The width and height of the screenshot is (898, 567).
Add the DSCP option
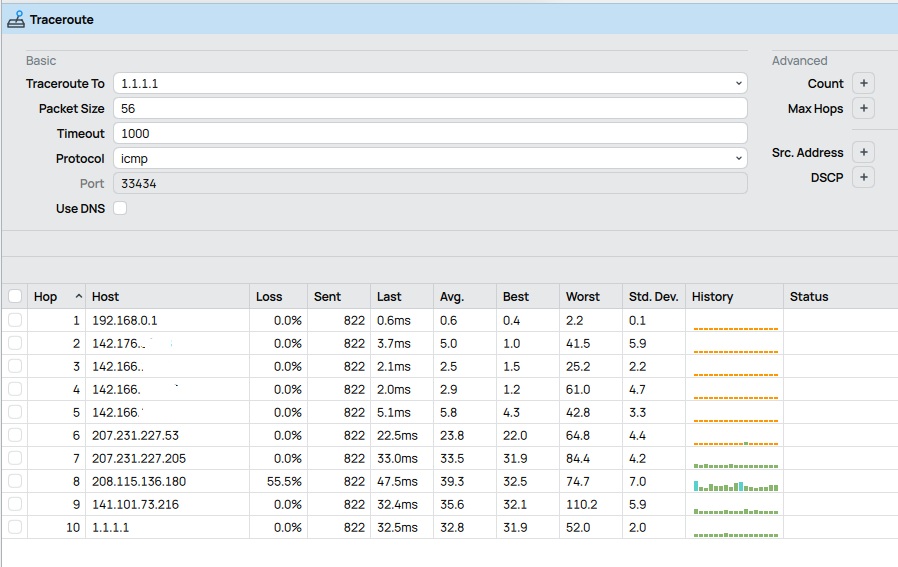(x=864, y=178)
